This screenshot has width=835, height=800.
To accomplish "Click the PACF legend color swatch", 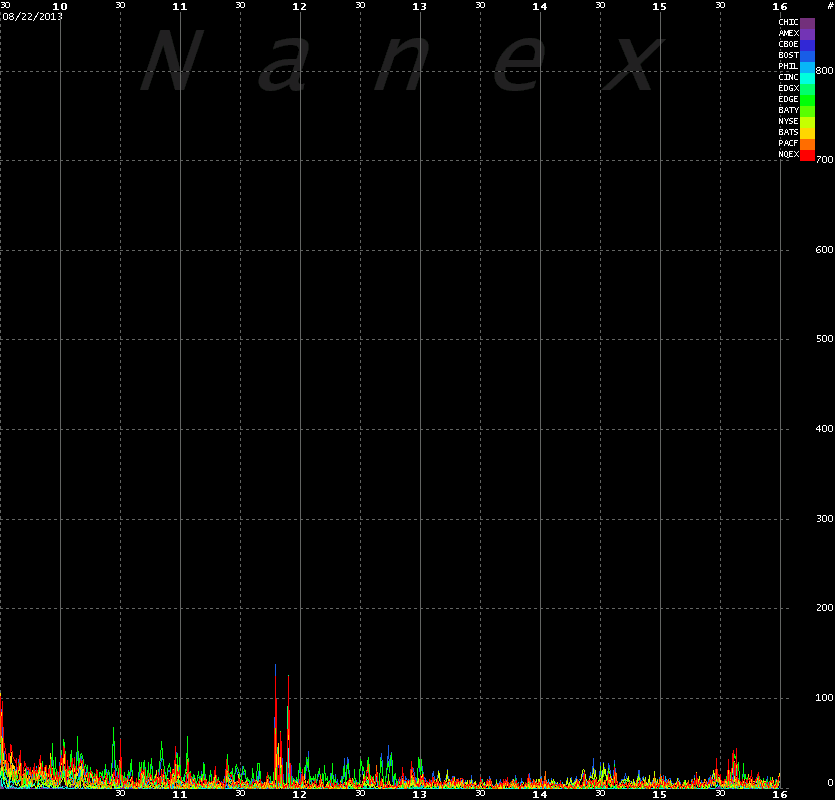I will click(x=807, y=144).
